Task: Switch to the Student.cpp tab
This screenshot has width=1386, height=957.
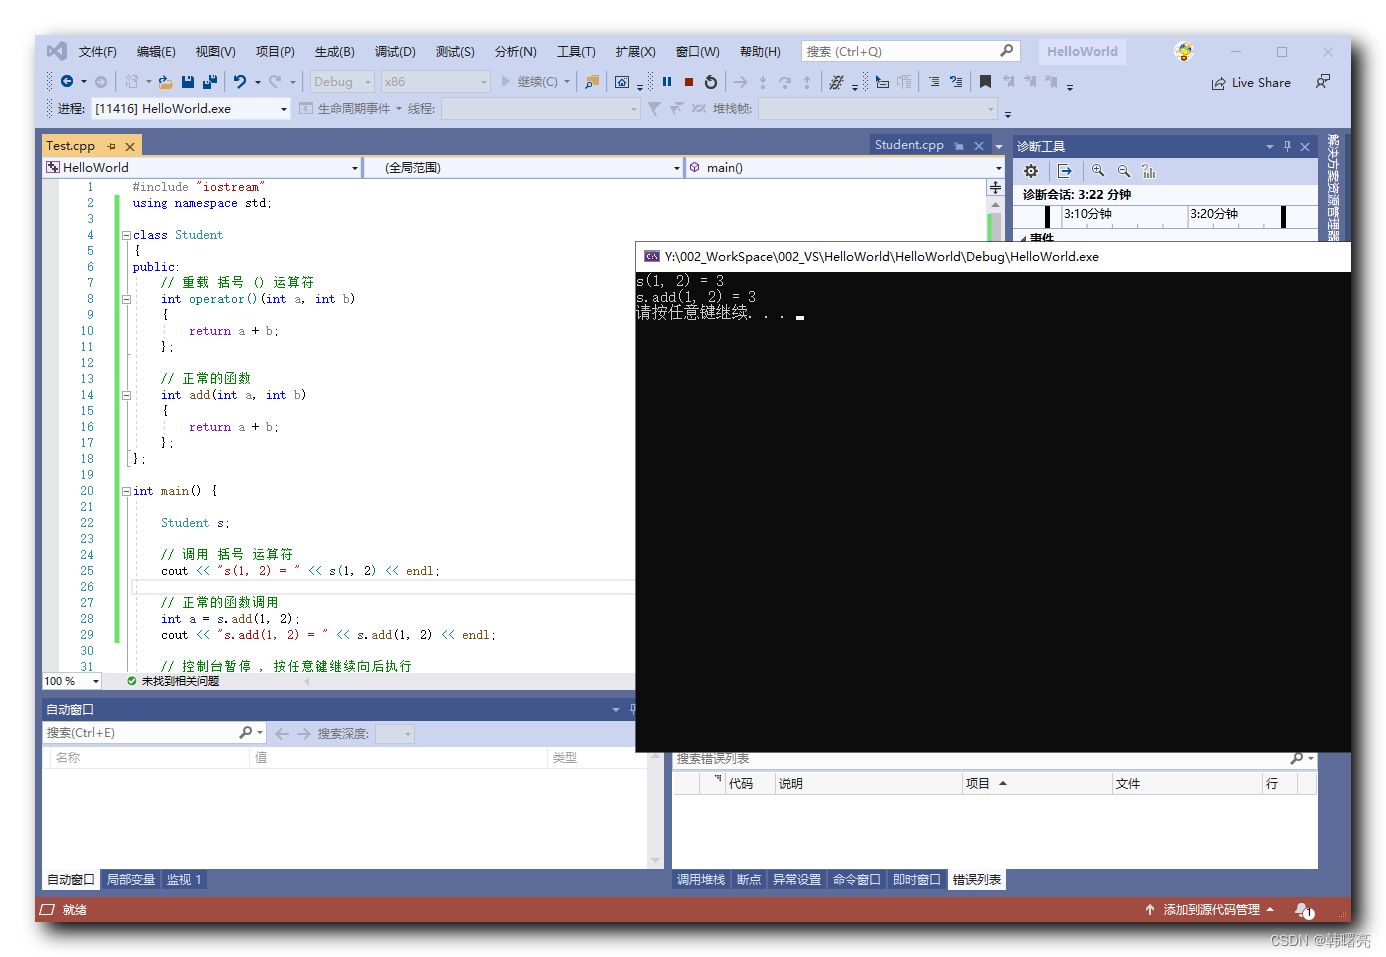Action: [909, 145]
